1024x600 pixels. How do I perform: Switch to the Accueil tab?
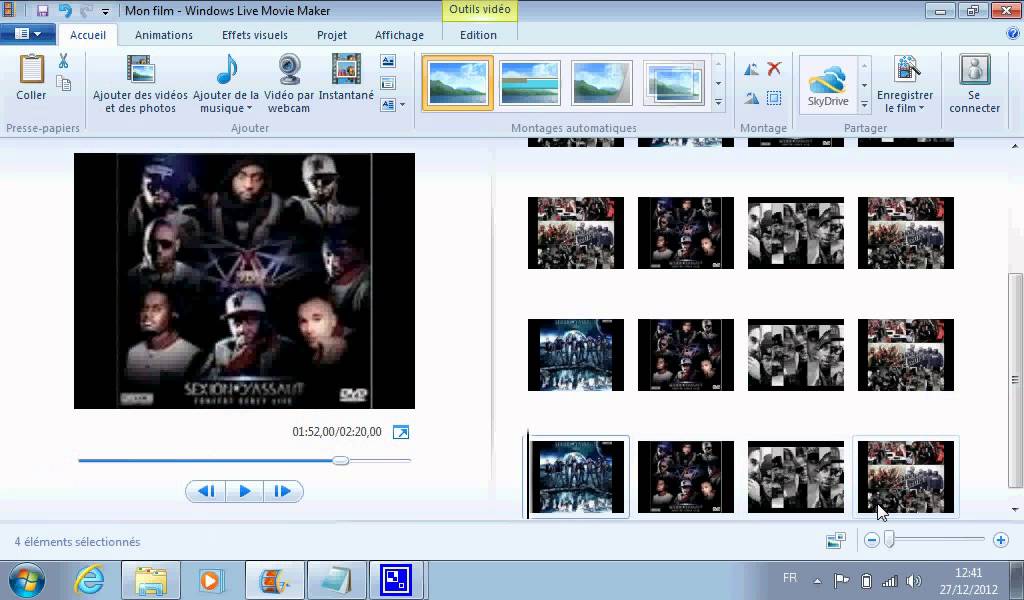coord(88,35)
